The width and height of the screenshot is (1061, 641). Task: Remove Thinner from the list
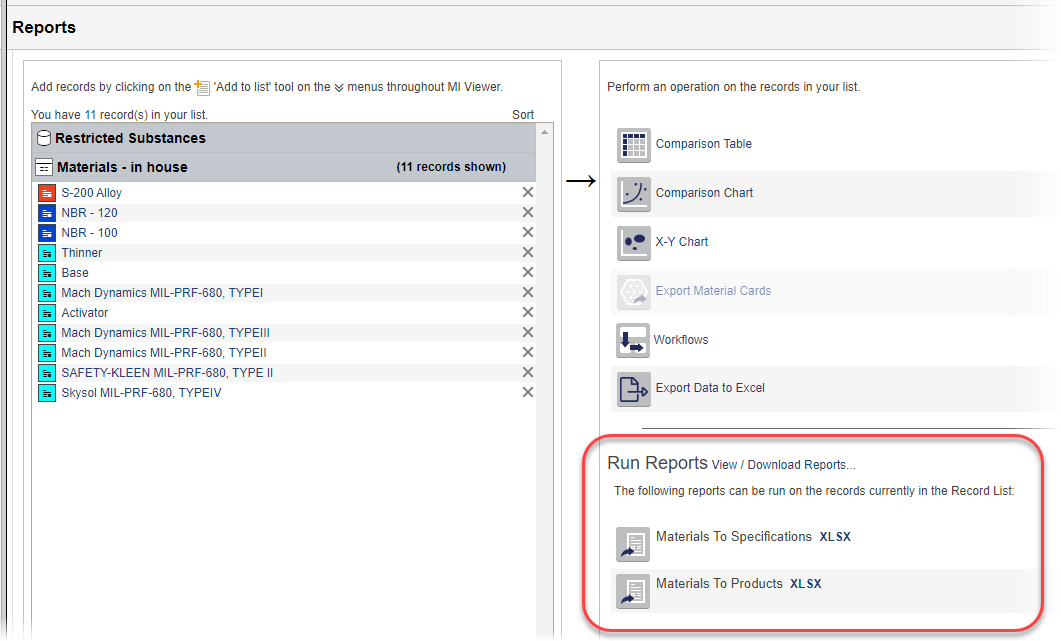(x=528, y=252)
